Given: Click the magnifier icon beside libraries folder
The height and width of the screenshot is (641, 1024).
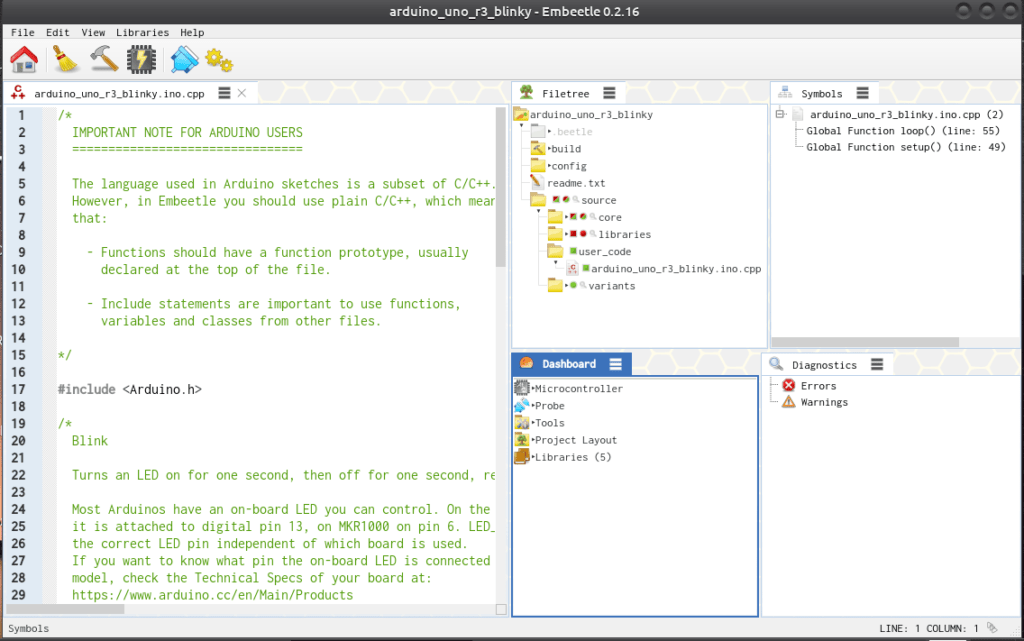Looking at the screenshot, I should pyautogui.click(x=592, y=234).
